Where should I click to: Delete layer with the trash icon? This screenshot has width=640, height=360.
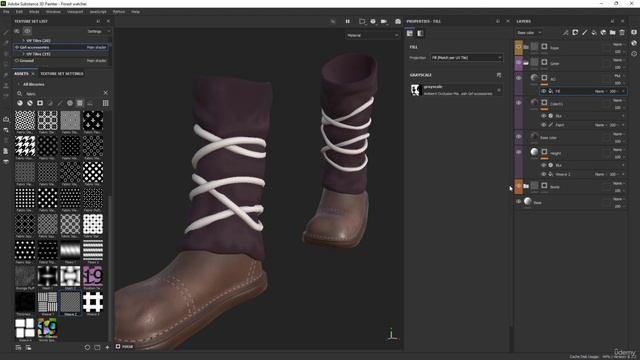[x=622, y=33]
